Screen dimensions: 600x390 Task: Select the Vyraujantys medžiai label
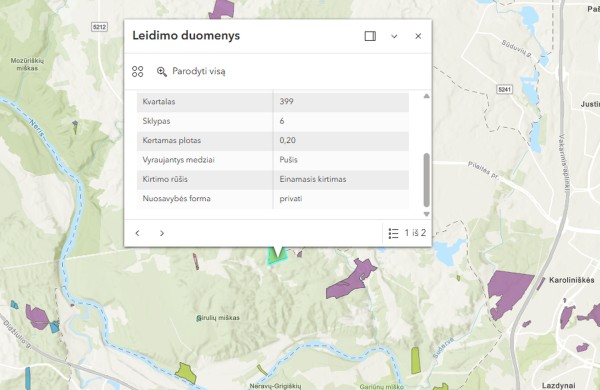[x=178, y=160]
